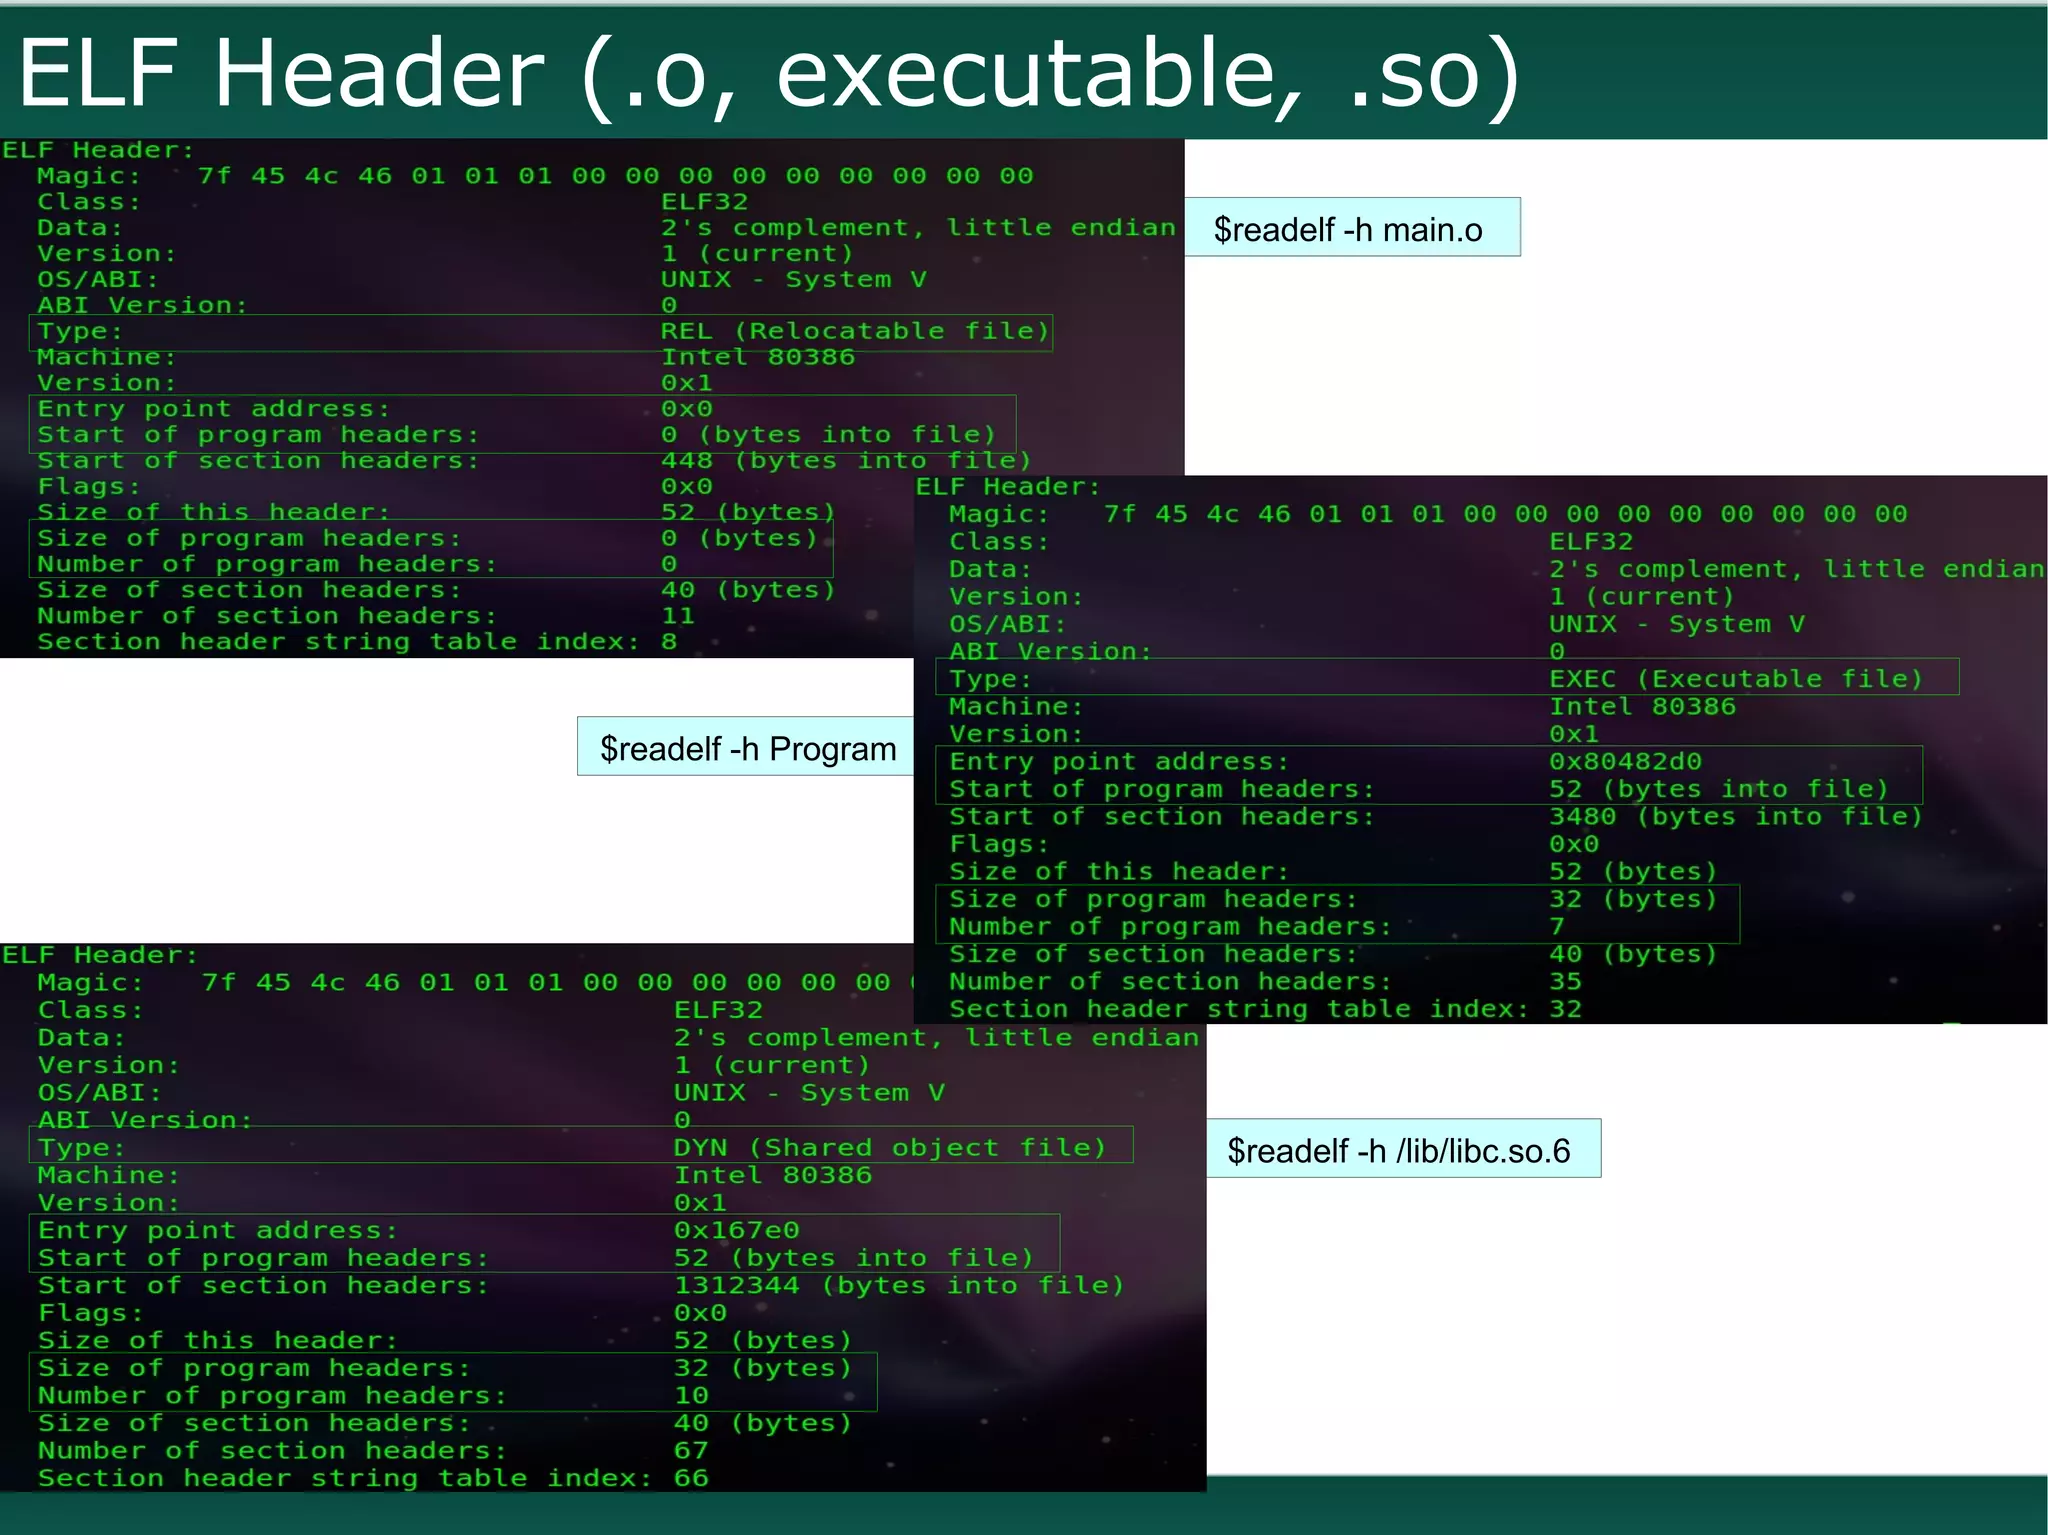Click the Magic bytes line in main.o output
The width and height of the screenshot is (2048, 1535).
click(535, 176)
